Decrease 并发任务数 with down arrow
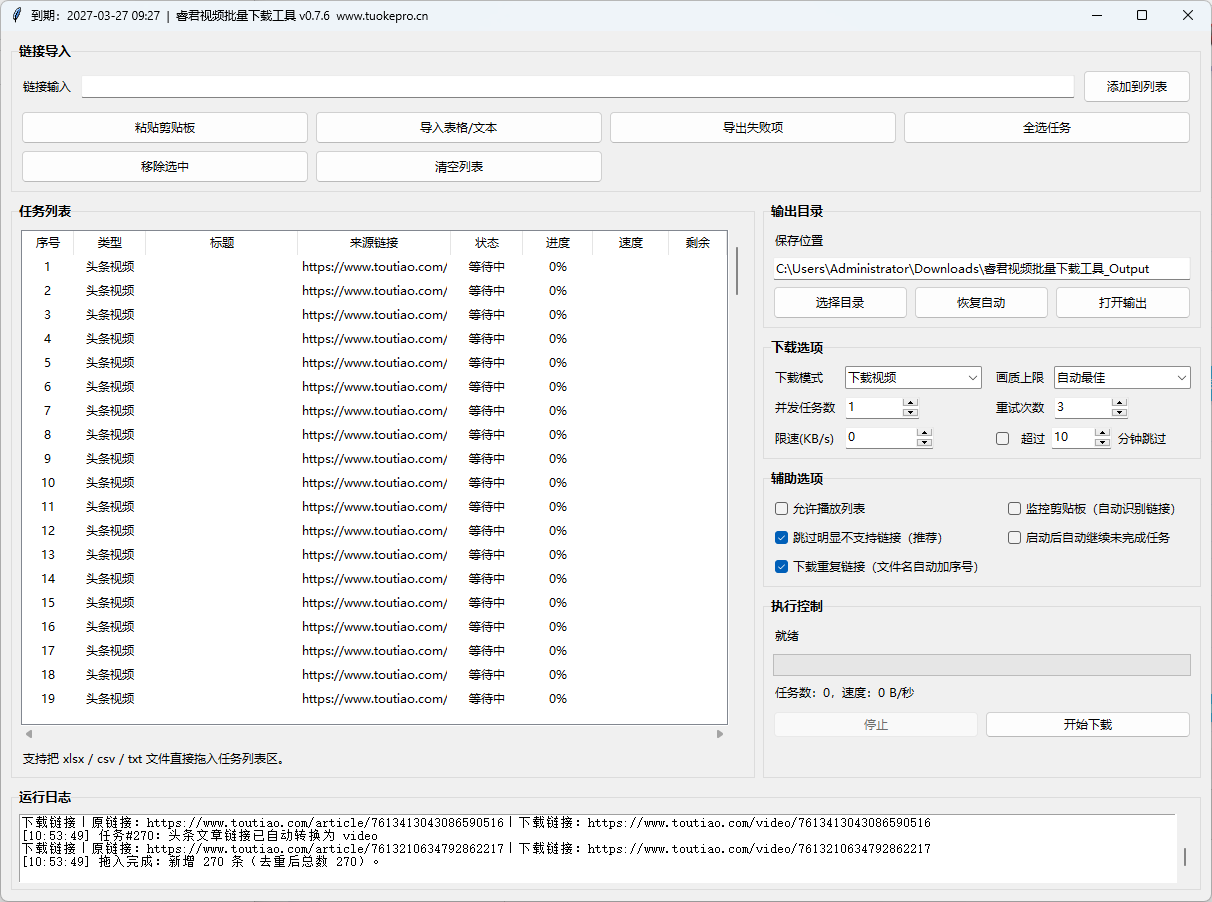Screen dimensions: 1212x902 coord(910,413)
